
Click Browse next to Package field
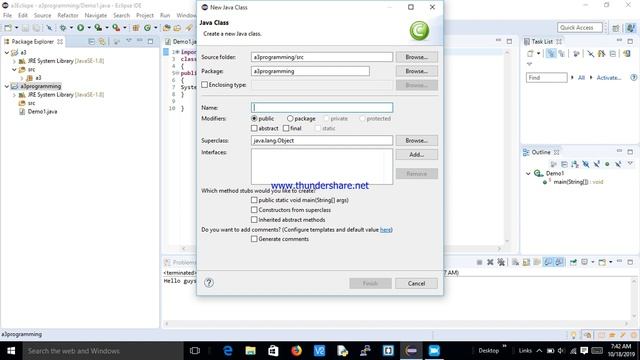pyautogui.click(x=417, y=71)
